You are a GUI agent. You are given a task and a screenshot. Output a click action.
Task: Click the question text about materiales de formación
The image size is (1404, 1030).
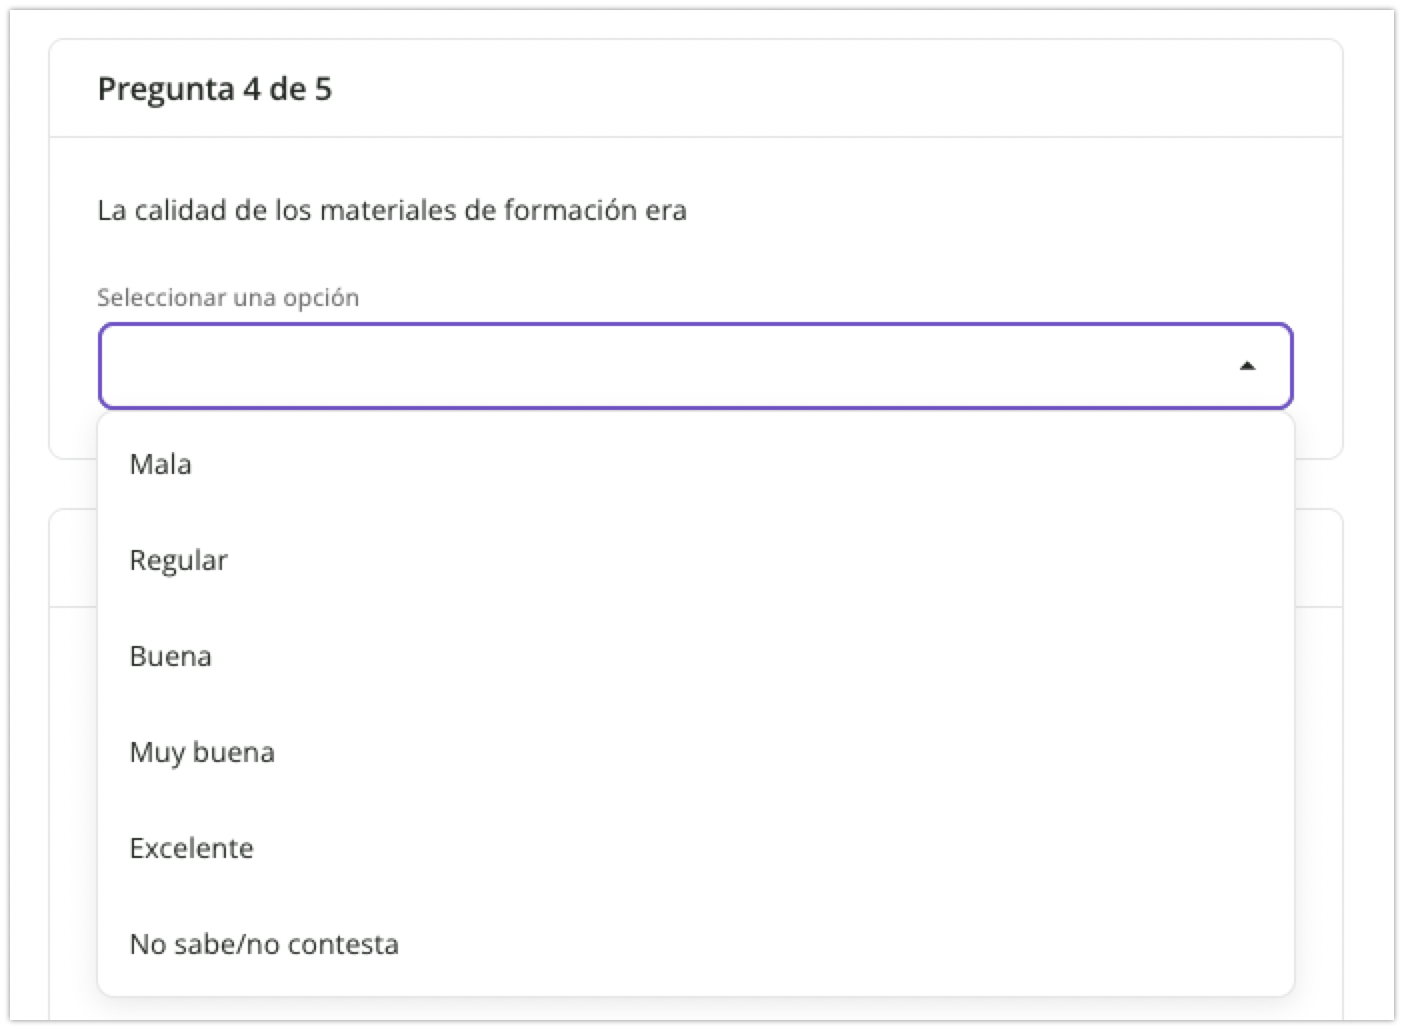pos(392,211)
